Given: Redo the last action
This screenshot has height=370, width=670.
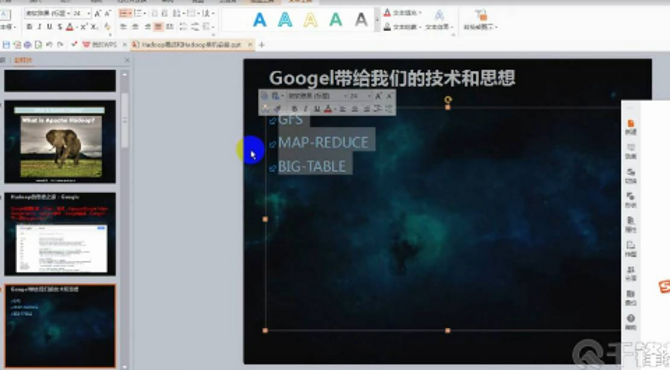Looking at the screenshot, I should [60, 44].
